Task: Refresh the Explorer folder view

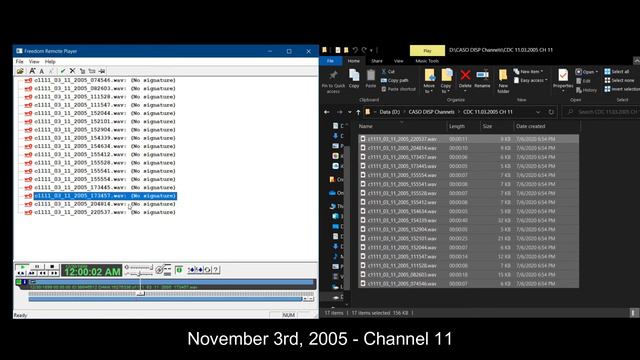Action: point(551,112)
